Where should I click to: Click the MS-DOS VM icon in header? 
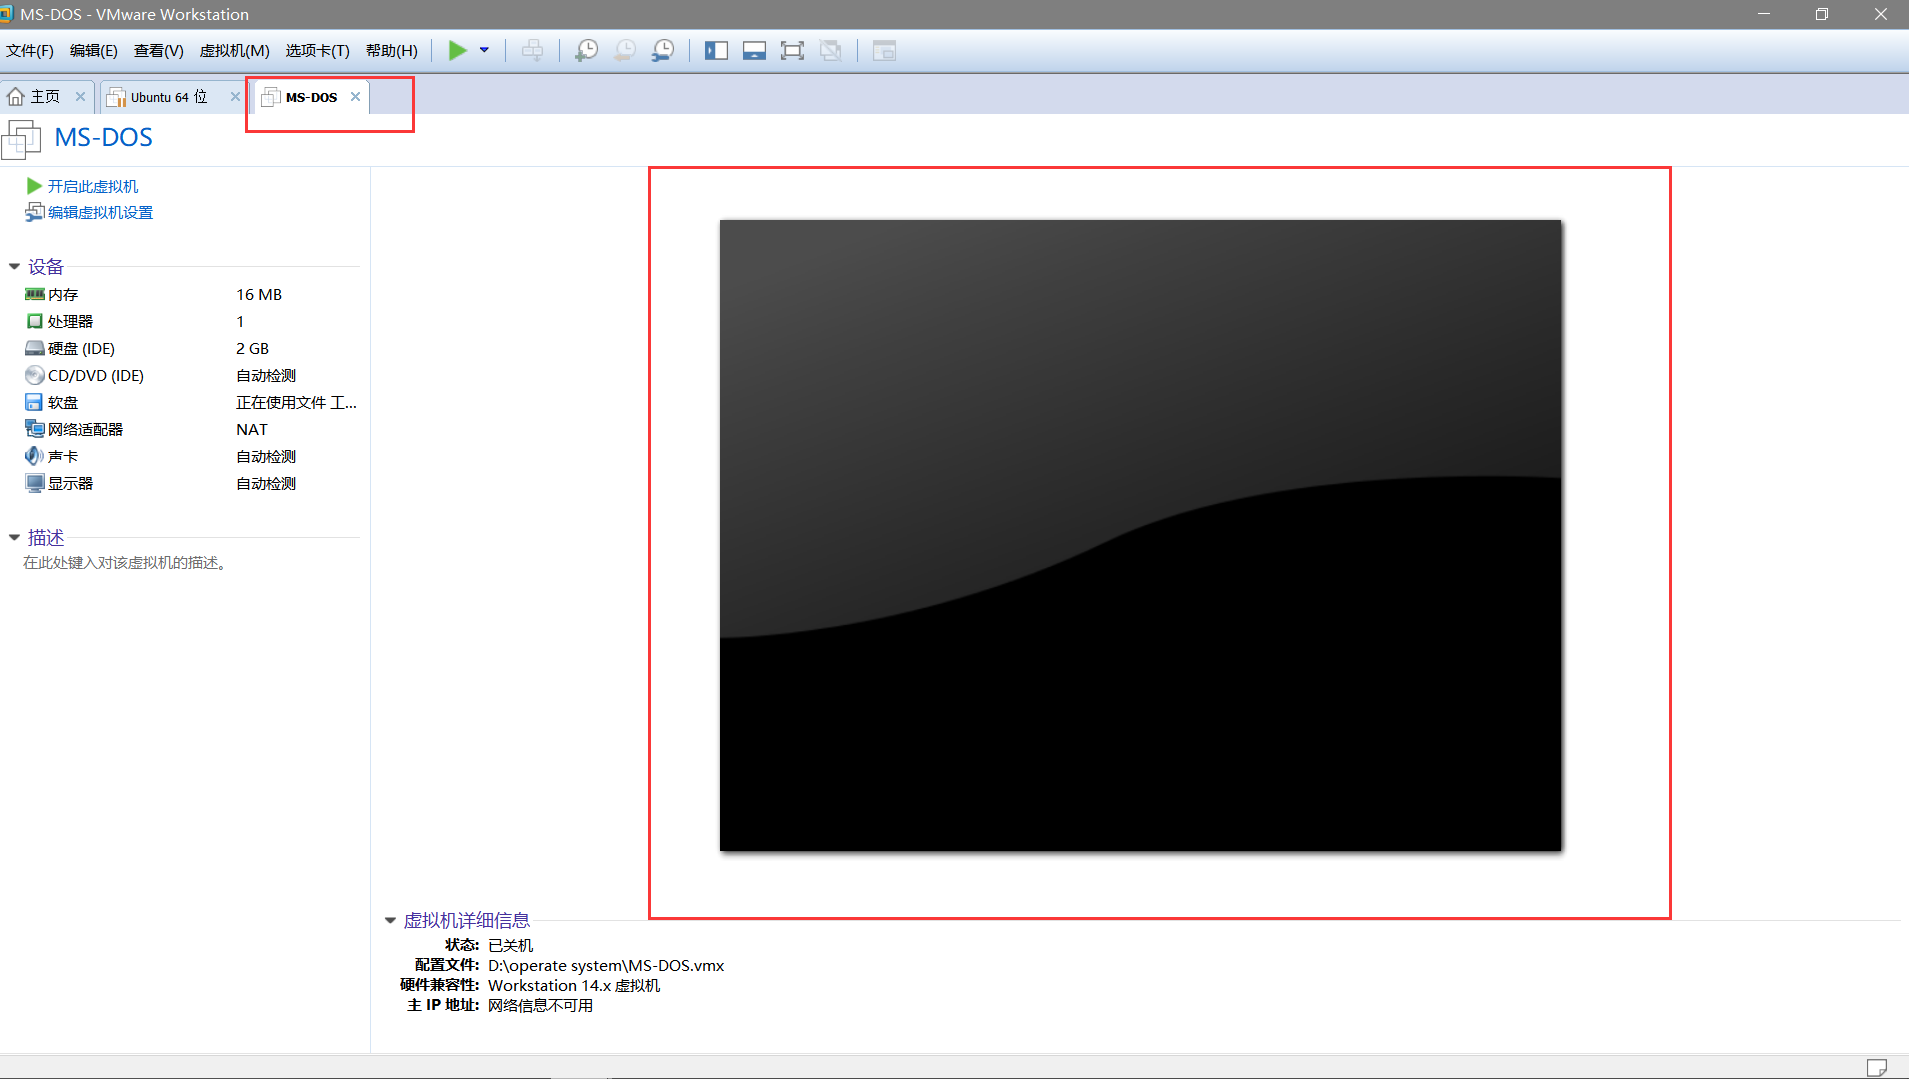click(22, 139)
